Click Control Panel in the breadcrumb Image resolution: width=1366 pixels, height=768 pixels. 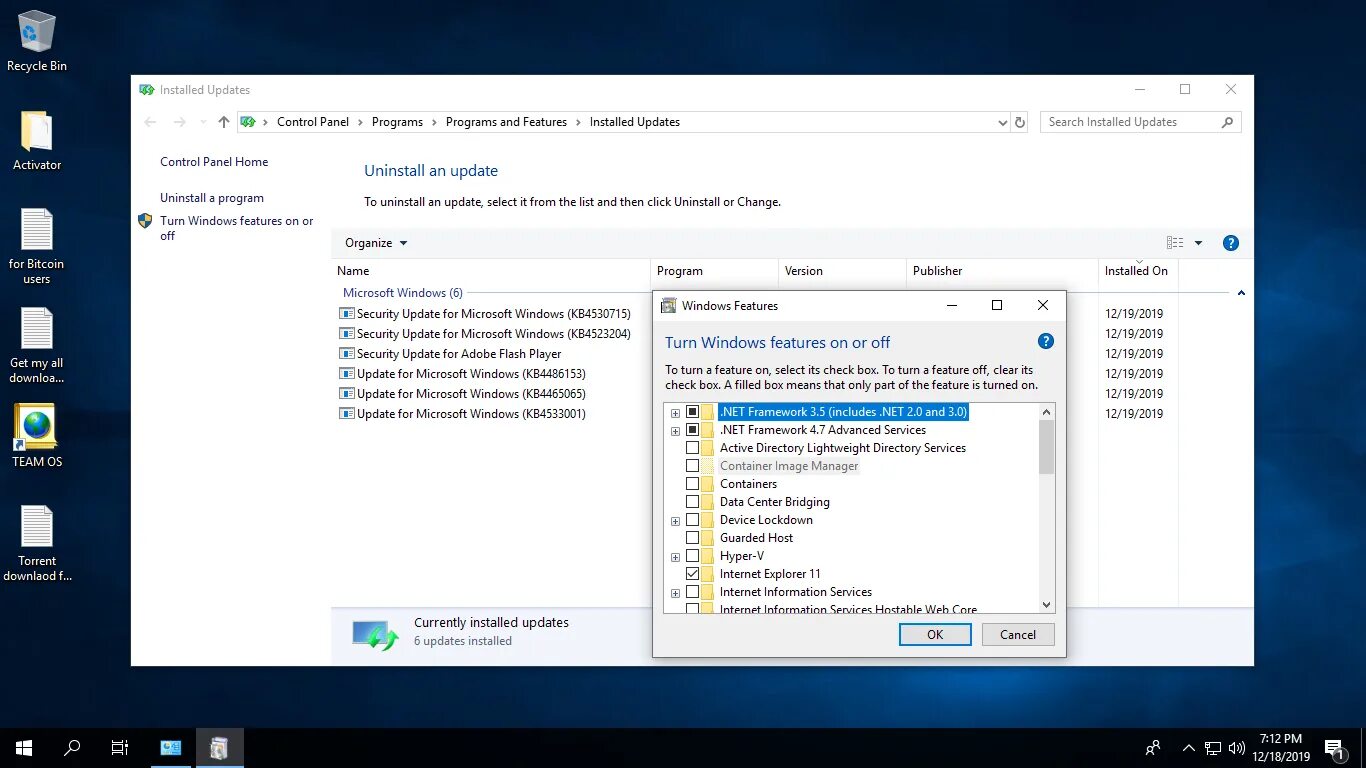(x=313, y=122)
